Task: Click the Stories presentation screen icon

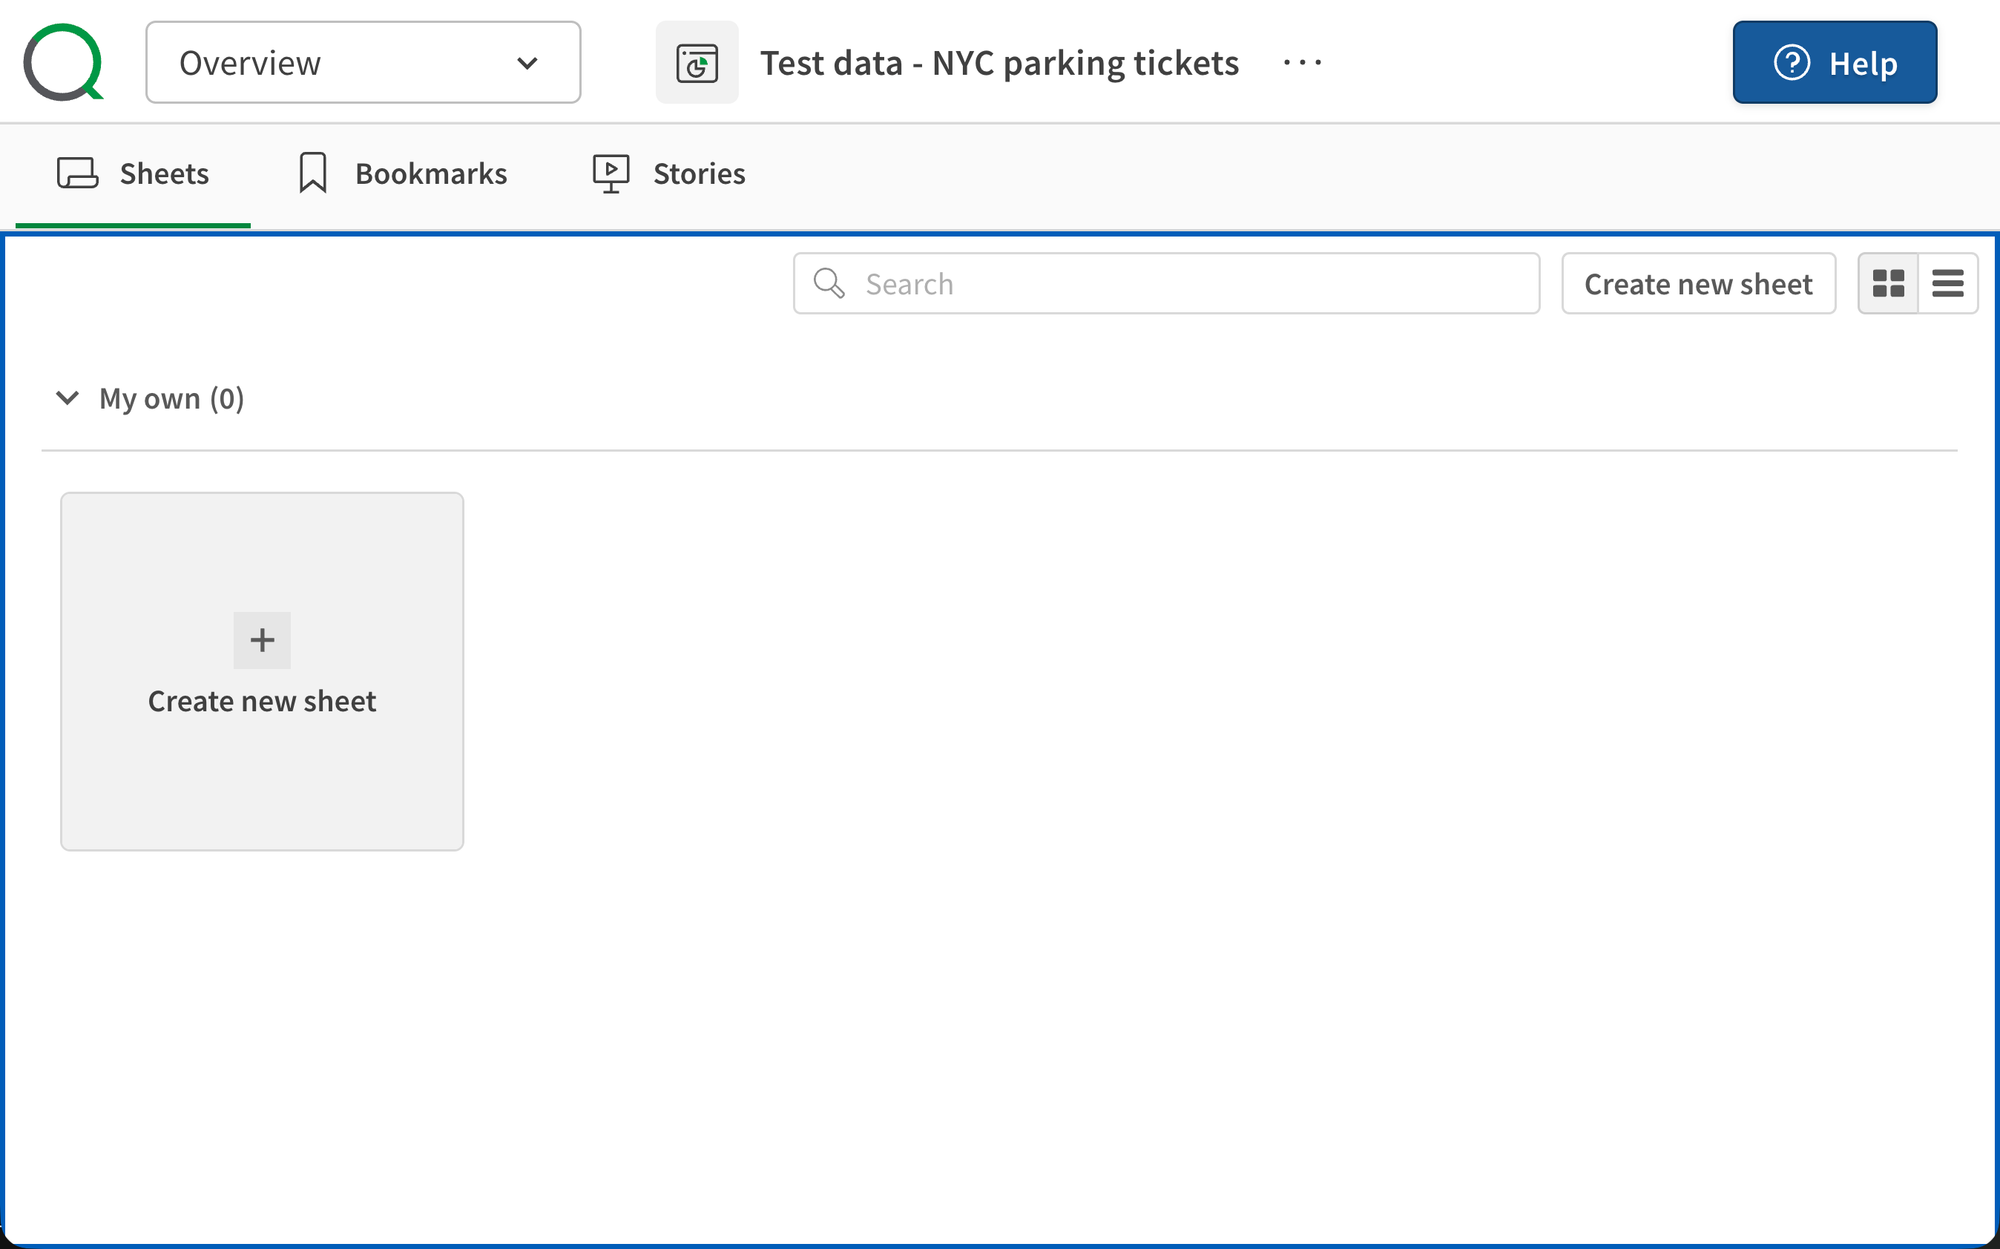Action: click(610, 173)
